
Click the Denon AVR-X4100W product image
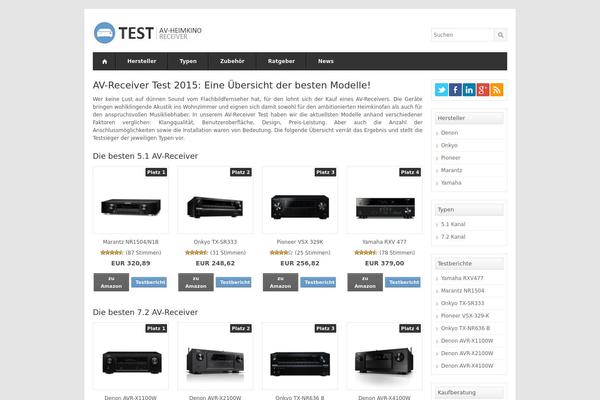[x=385, y=361]
